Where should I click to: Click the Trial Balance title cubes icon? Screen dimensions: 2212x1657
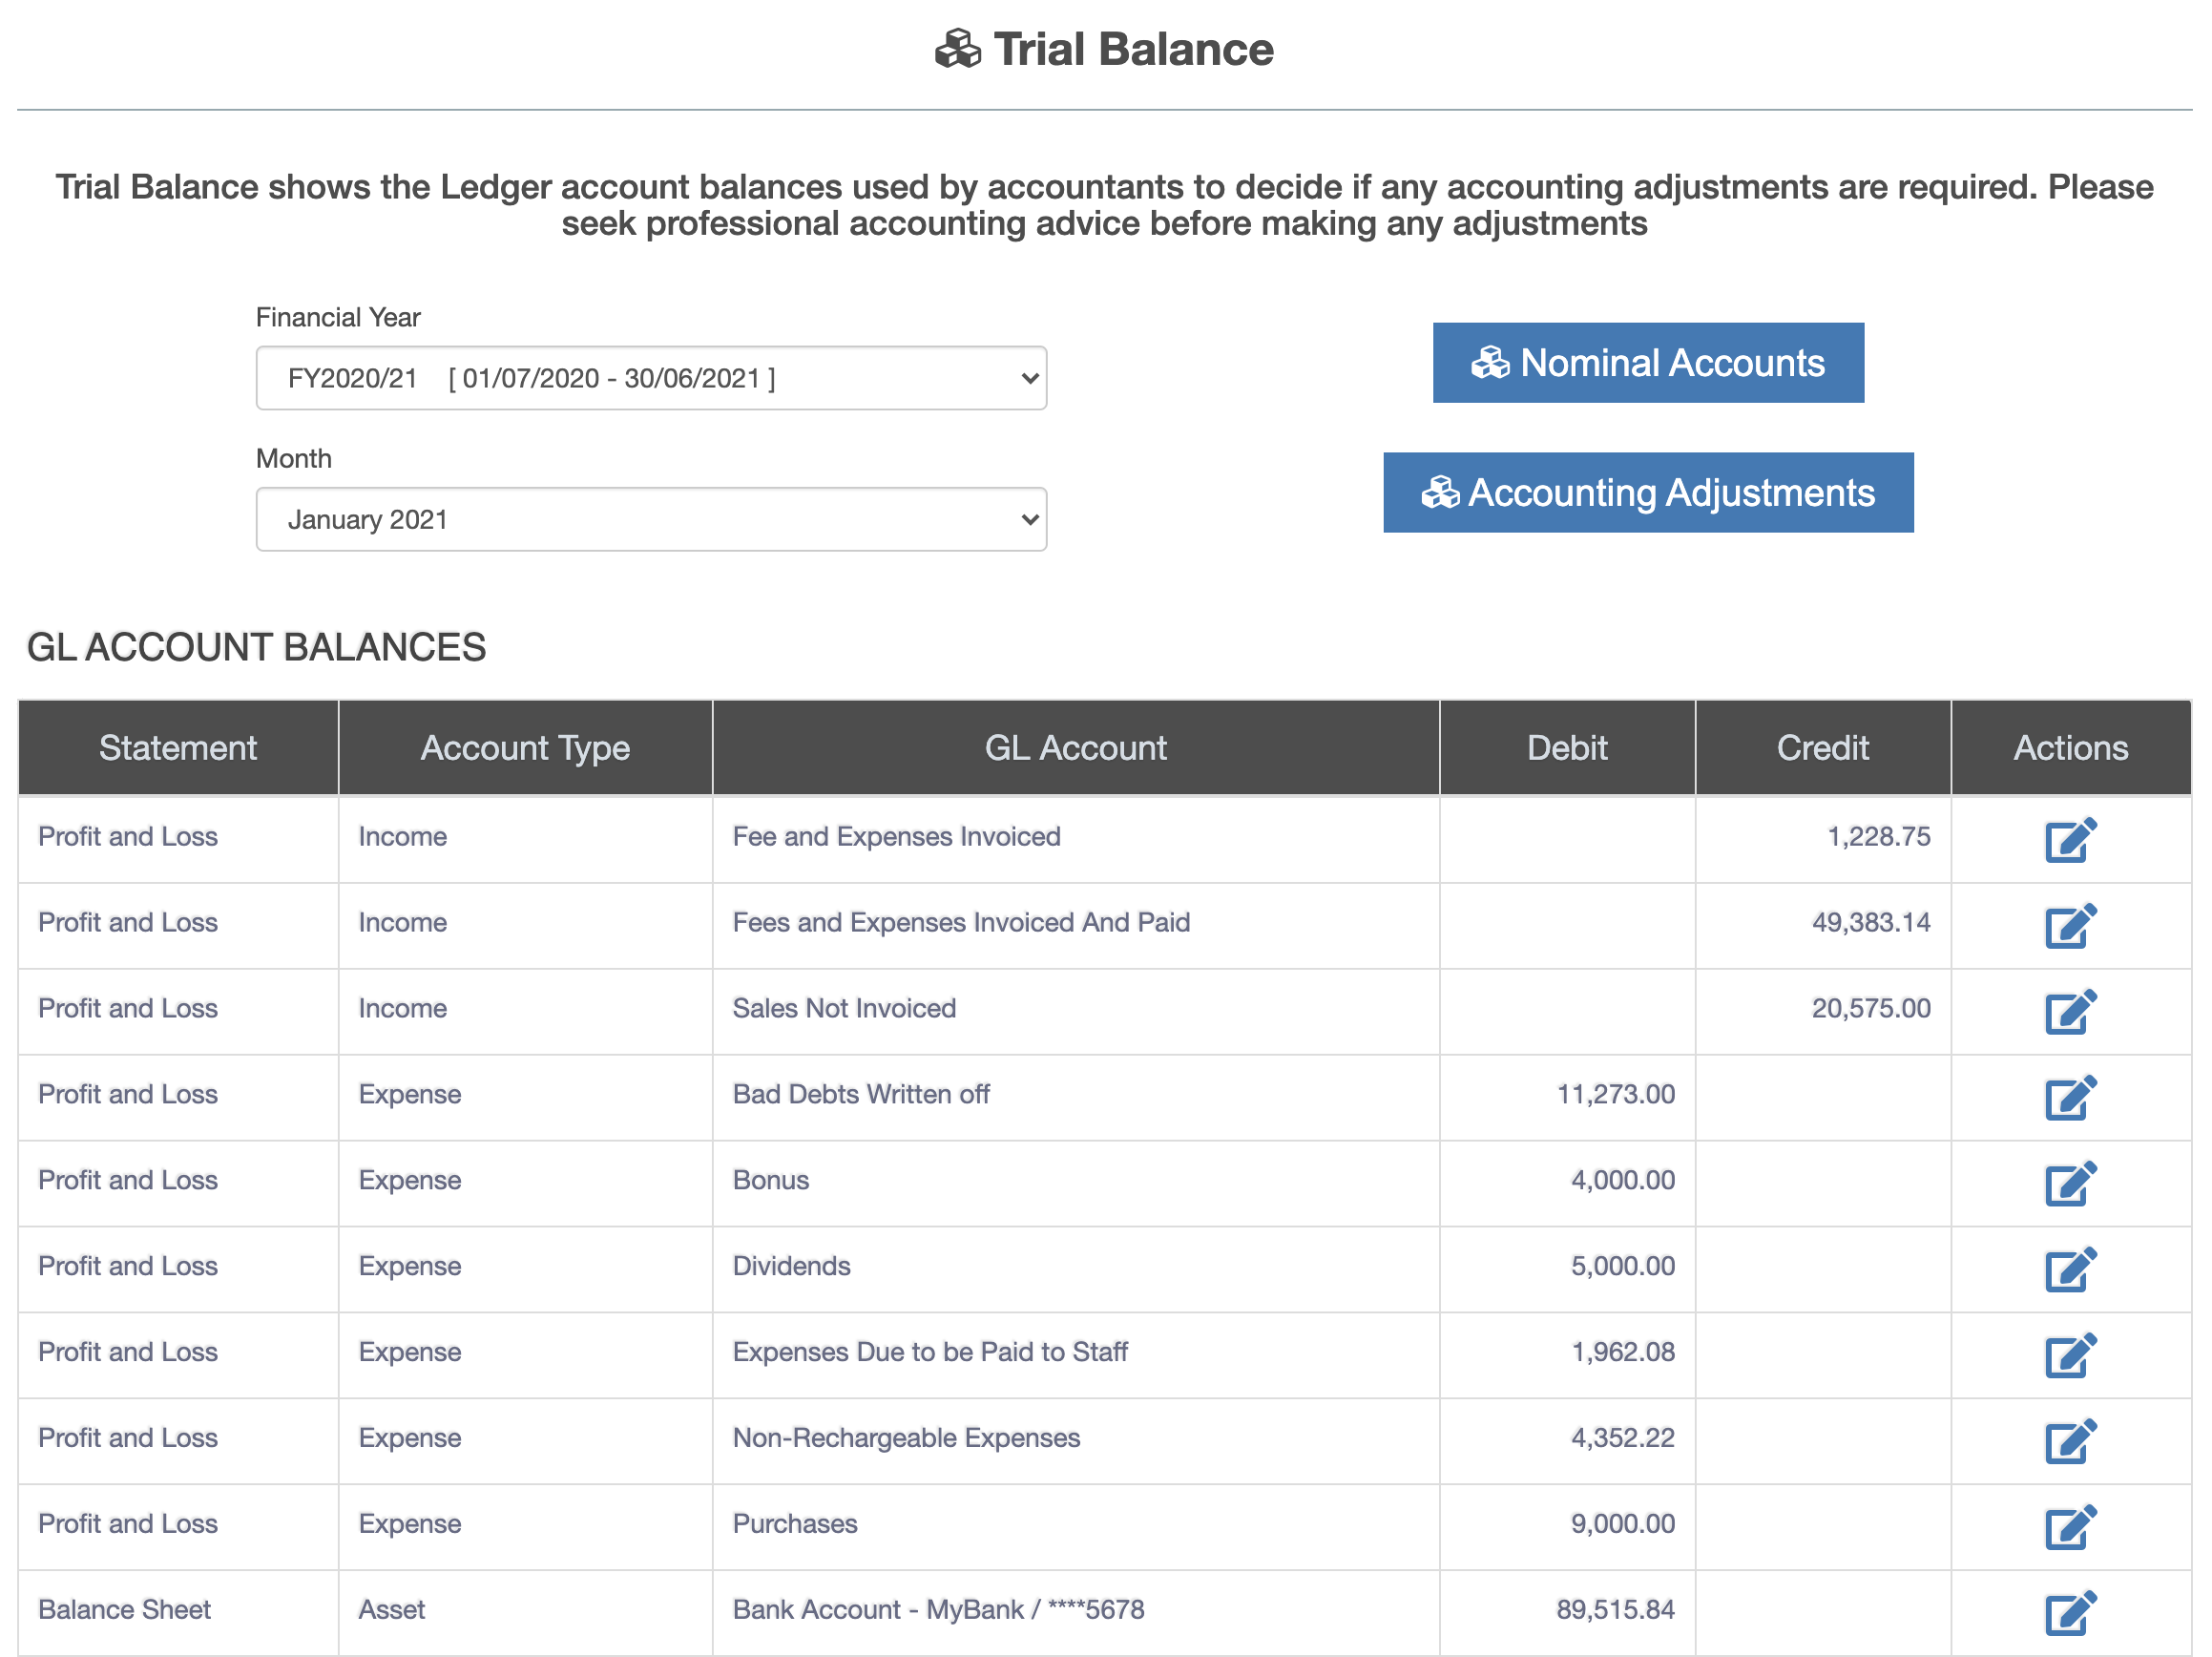958,49
